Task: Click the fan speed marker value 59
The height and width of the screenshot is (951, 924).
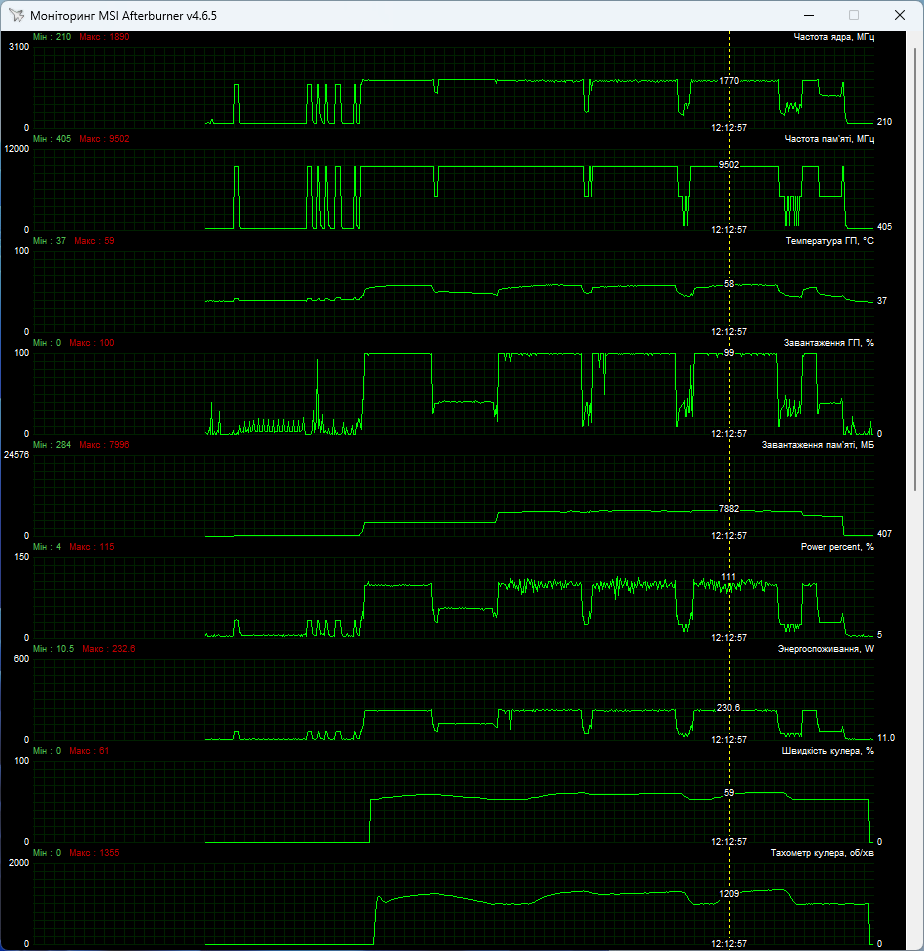Action: [x=729, y=793]
